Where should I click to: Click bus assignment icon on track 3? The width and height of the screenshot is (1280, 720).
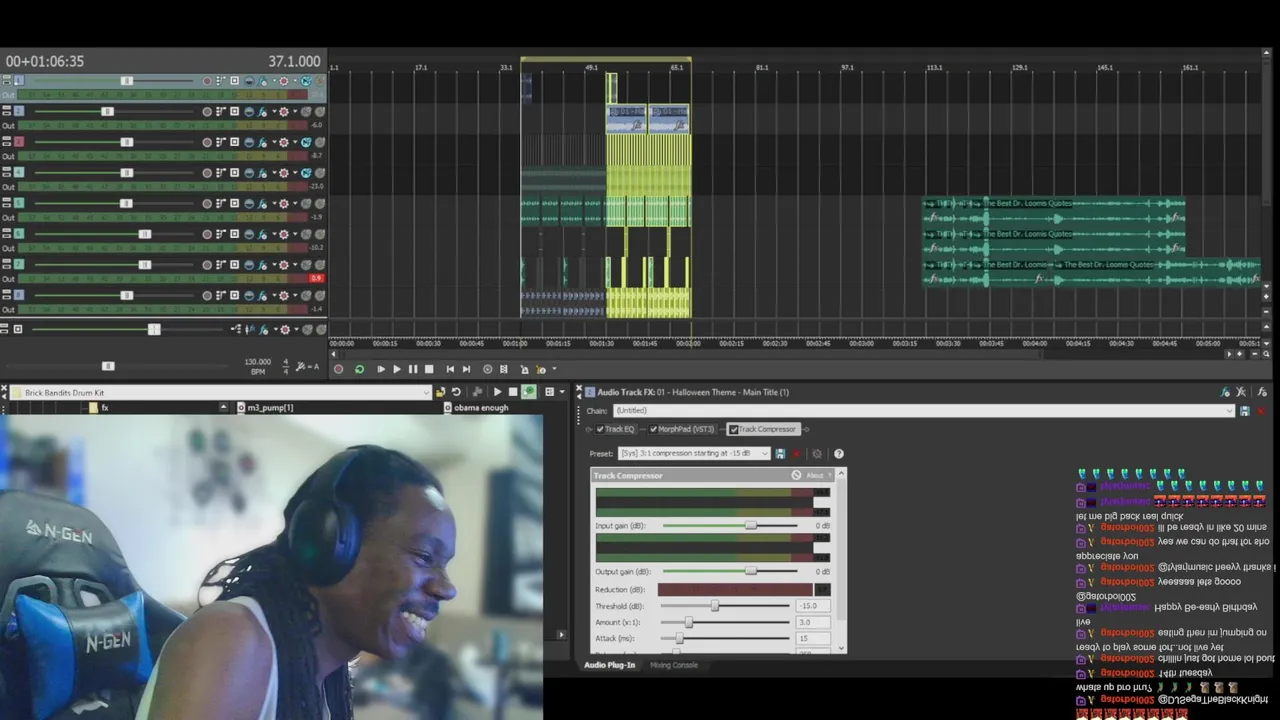221,142
